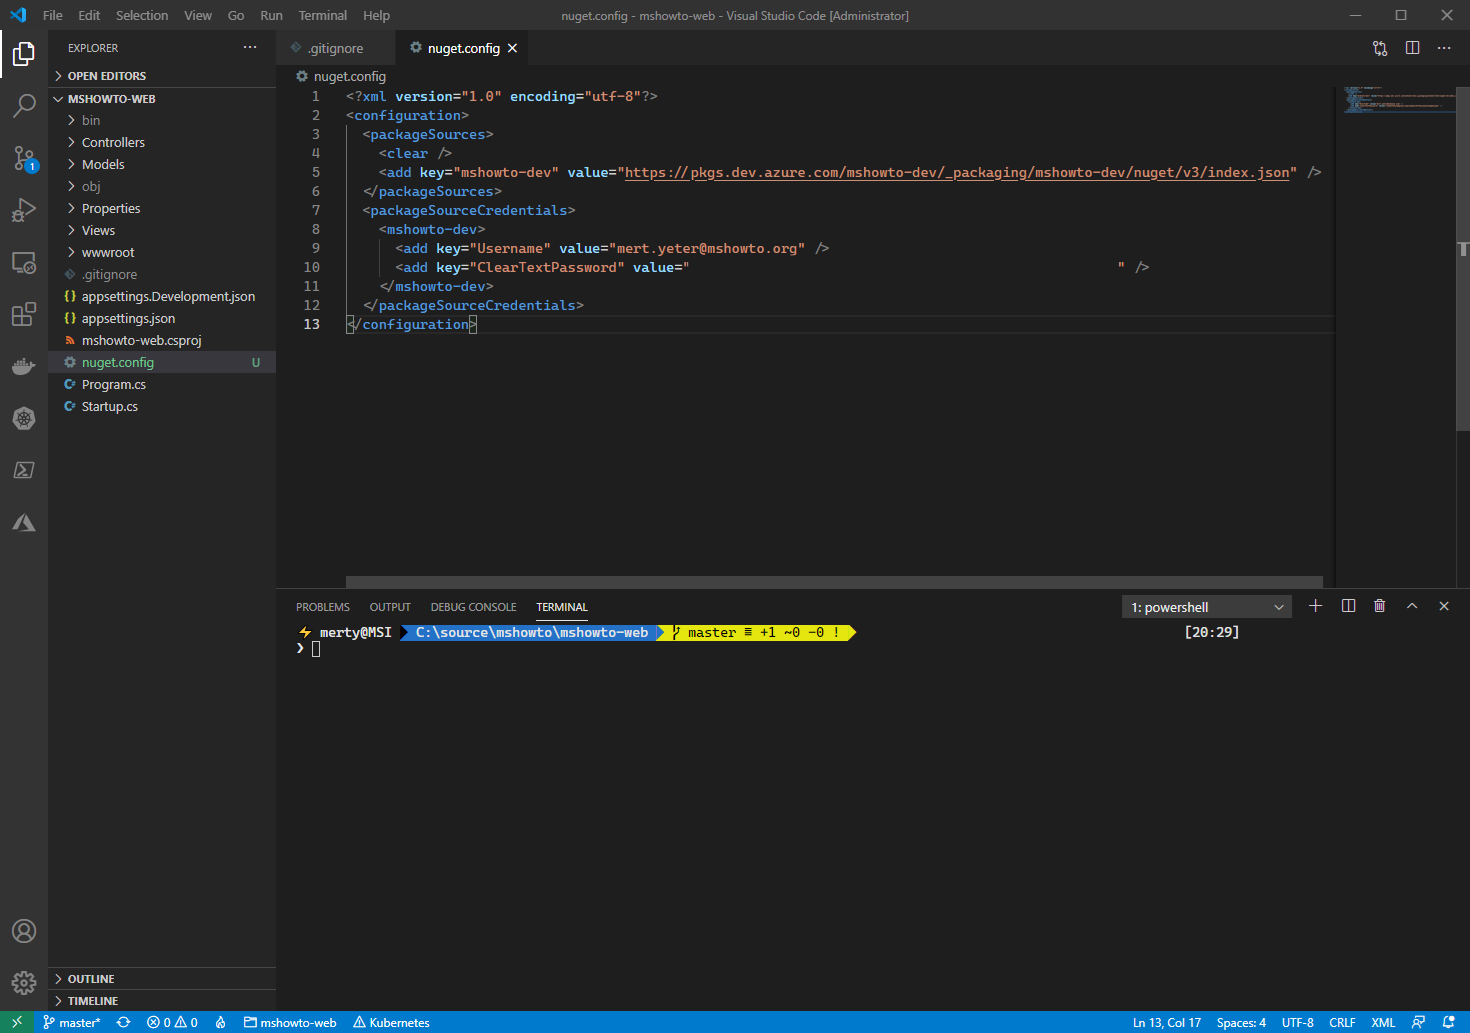
Task: Open the Run and Debug view
Action: pos(24,209)
